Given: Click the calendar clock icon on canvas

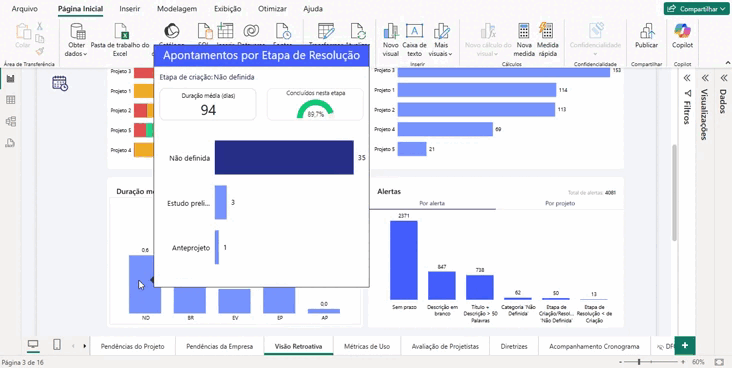Looking at the screenshot, I should [60, 83].
